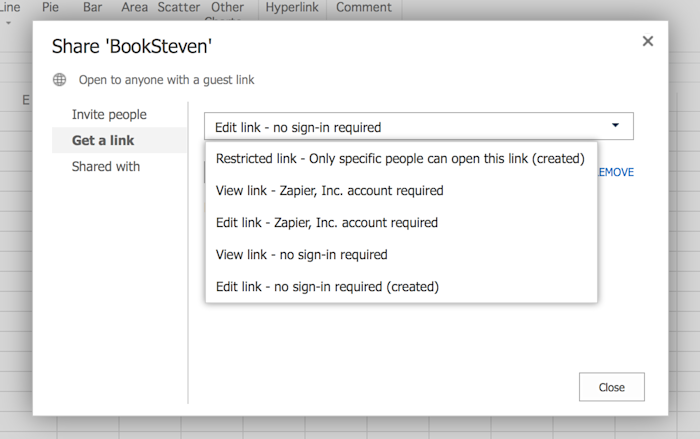The image size is (700, 439).
Task: Open the Shared with section
Action: [106, 167]
